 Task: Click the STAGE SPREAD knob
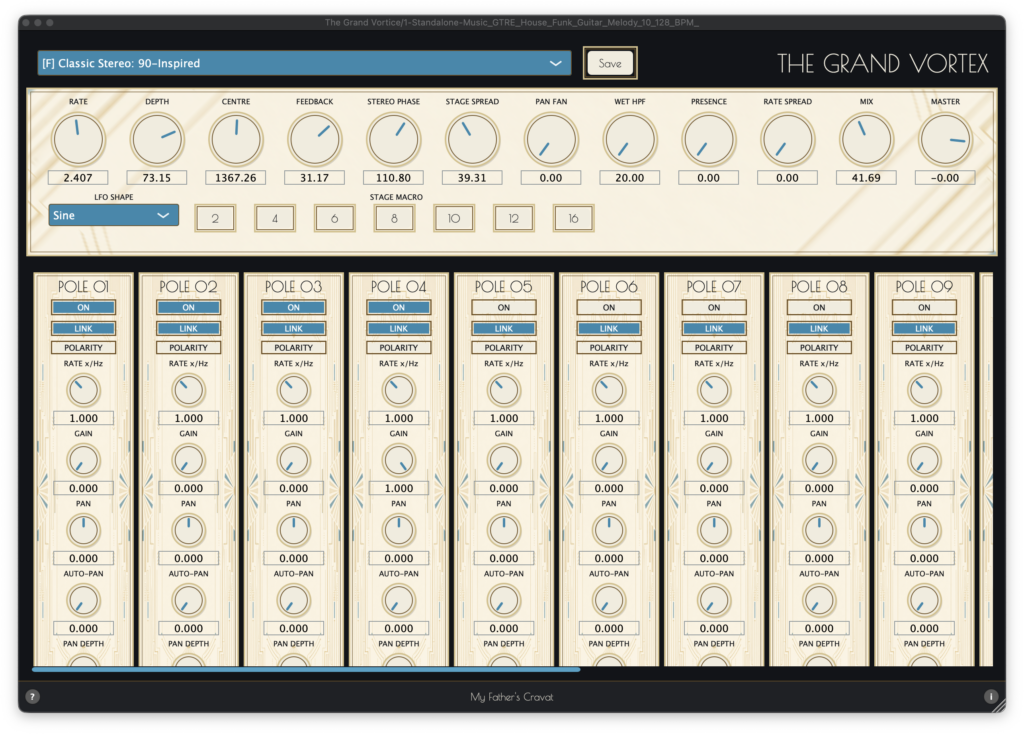[472, 139]
